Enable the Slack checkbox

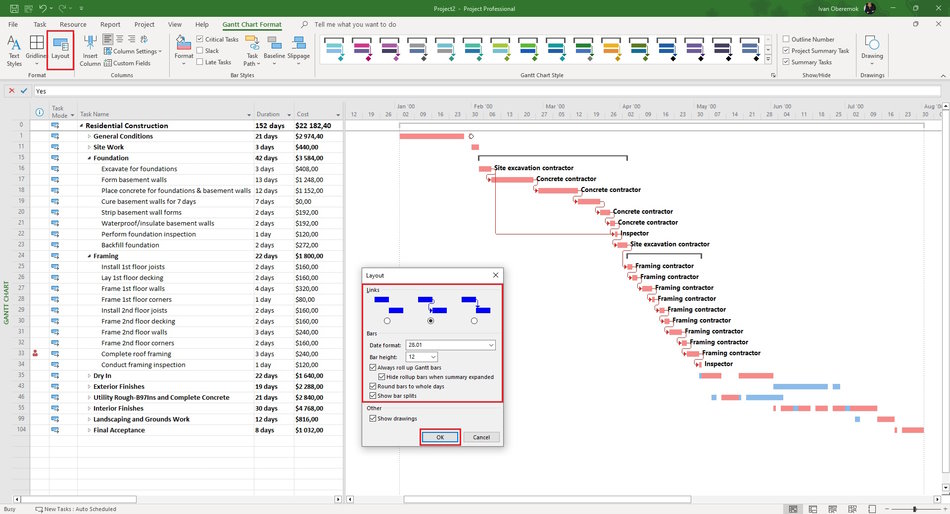coord(199,50)
